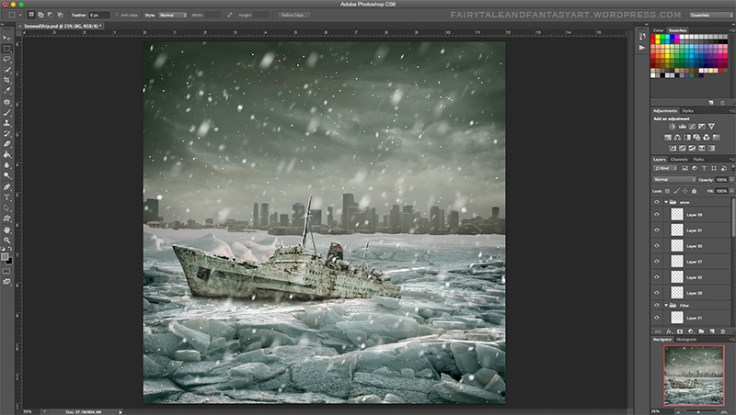Select the Pen tool
736x415 pixels.
(x=7, y=187)
